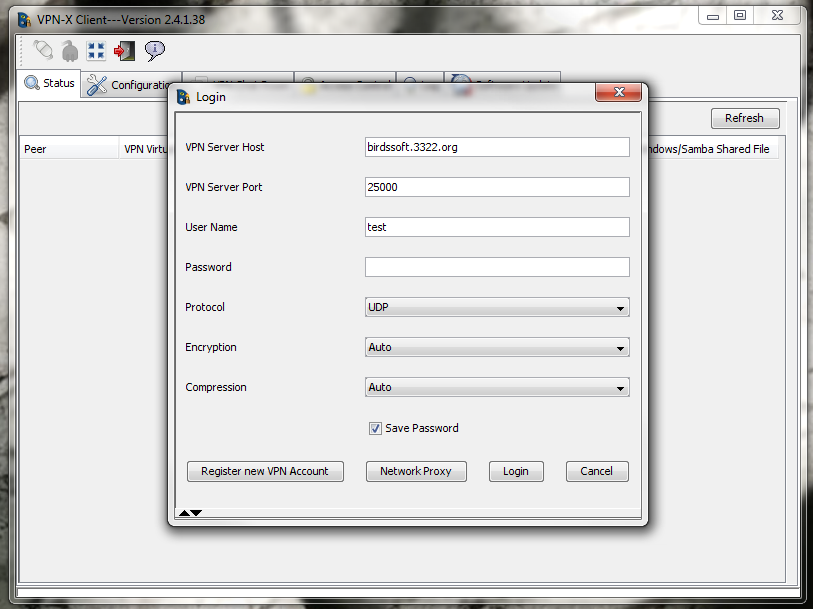This screenshot has height=609, width=813.
Task: Click the Refresh button in main window
Action: 745,118
